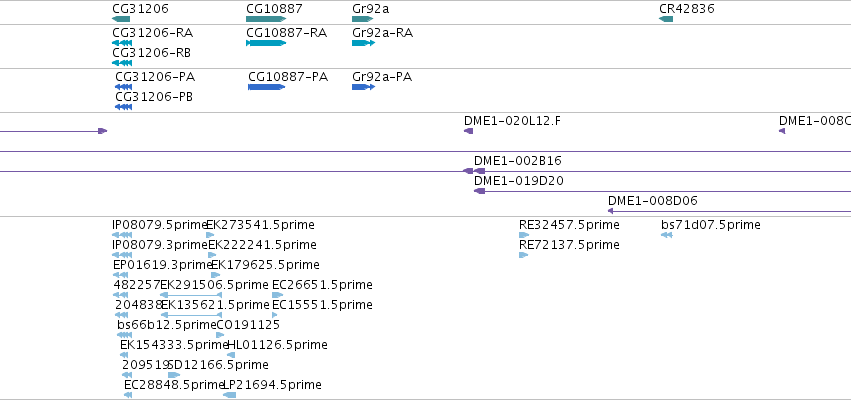This screenshot has height=400, width=851.
Task: Click the EC26651.5prime EST arrow
Action: pyautogui.click(x=277, y=295)
